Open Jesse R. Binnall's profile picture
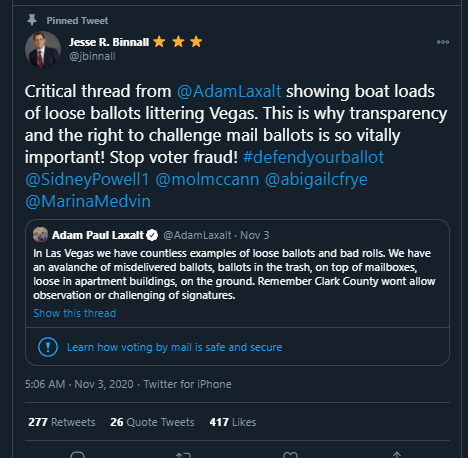 [x=43, y=49]
